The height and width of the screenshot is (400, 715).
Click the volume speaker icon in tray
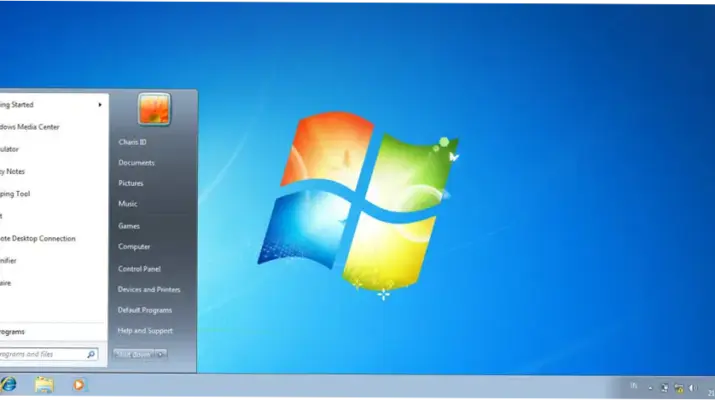pos(693,388)
